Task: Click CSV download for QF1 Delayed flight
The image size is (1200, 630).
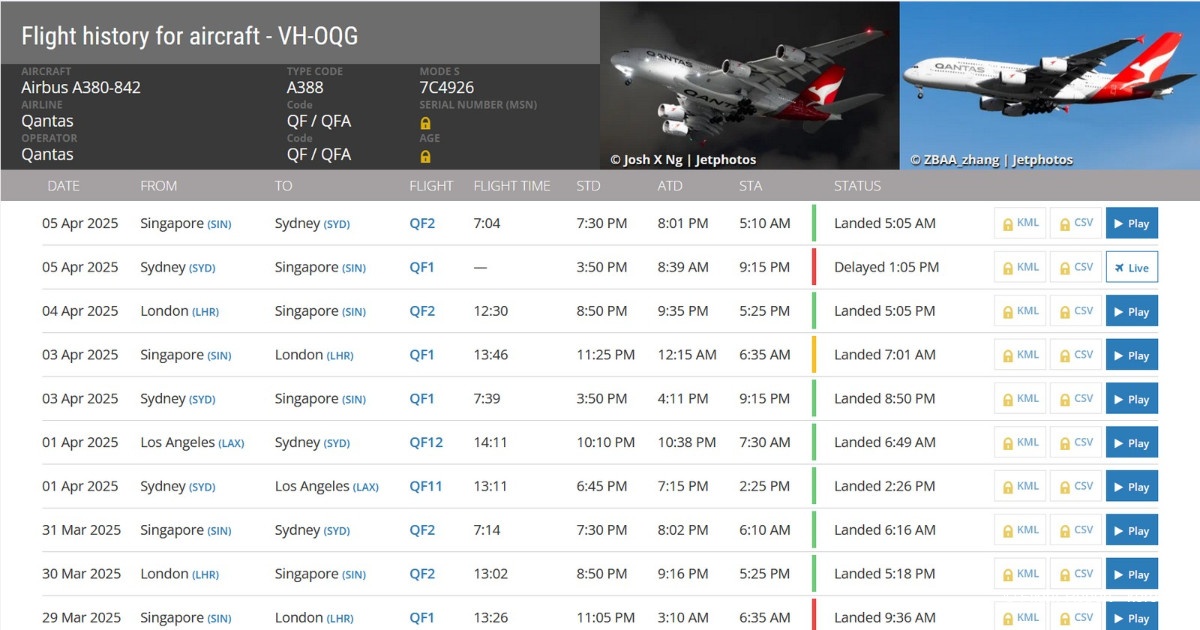Action: (1075, 267)
